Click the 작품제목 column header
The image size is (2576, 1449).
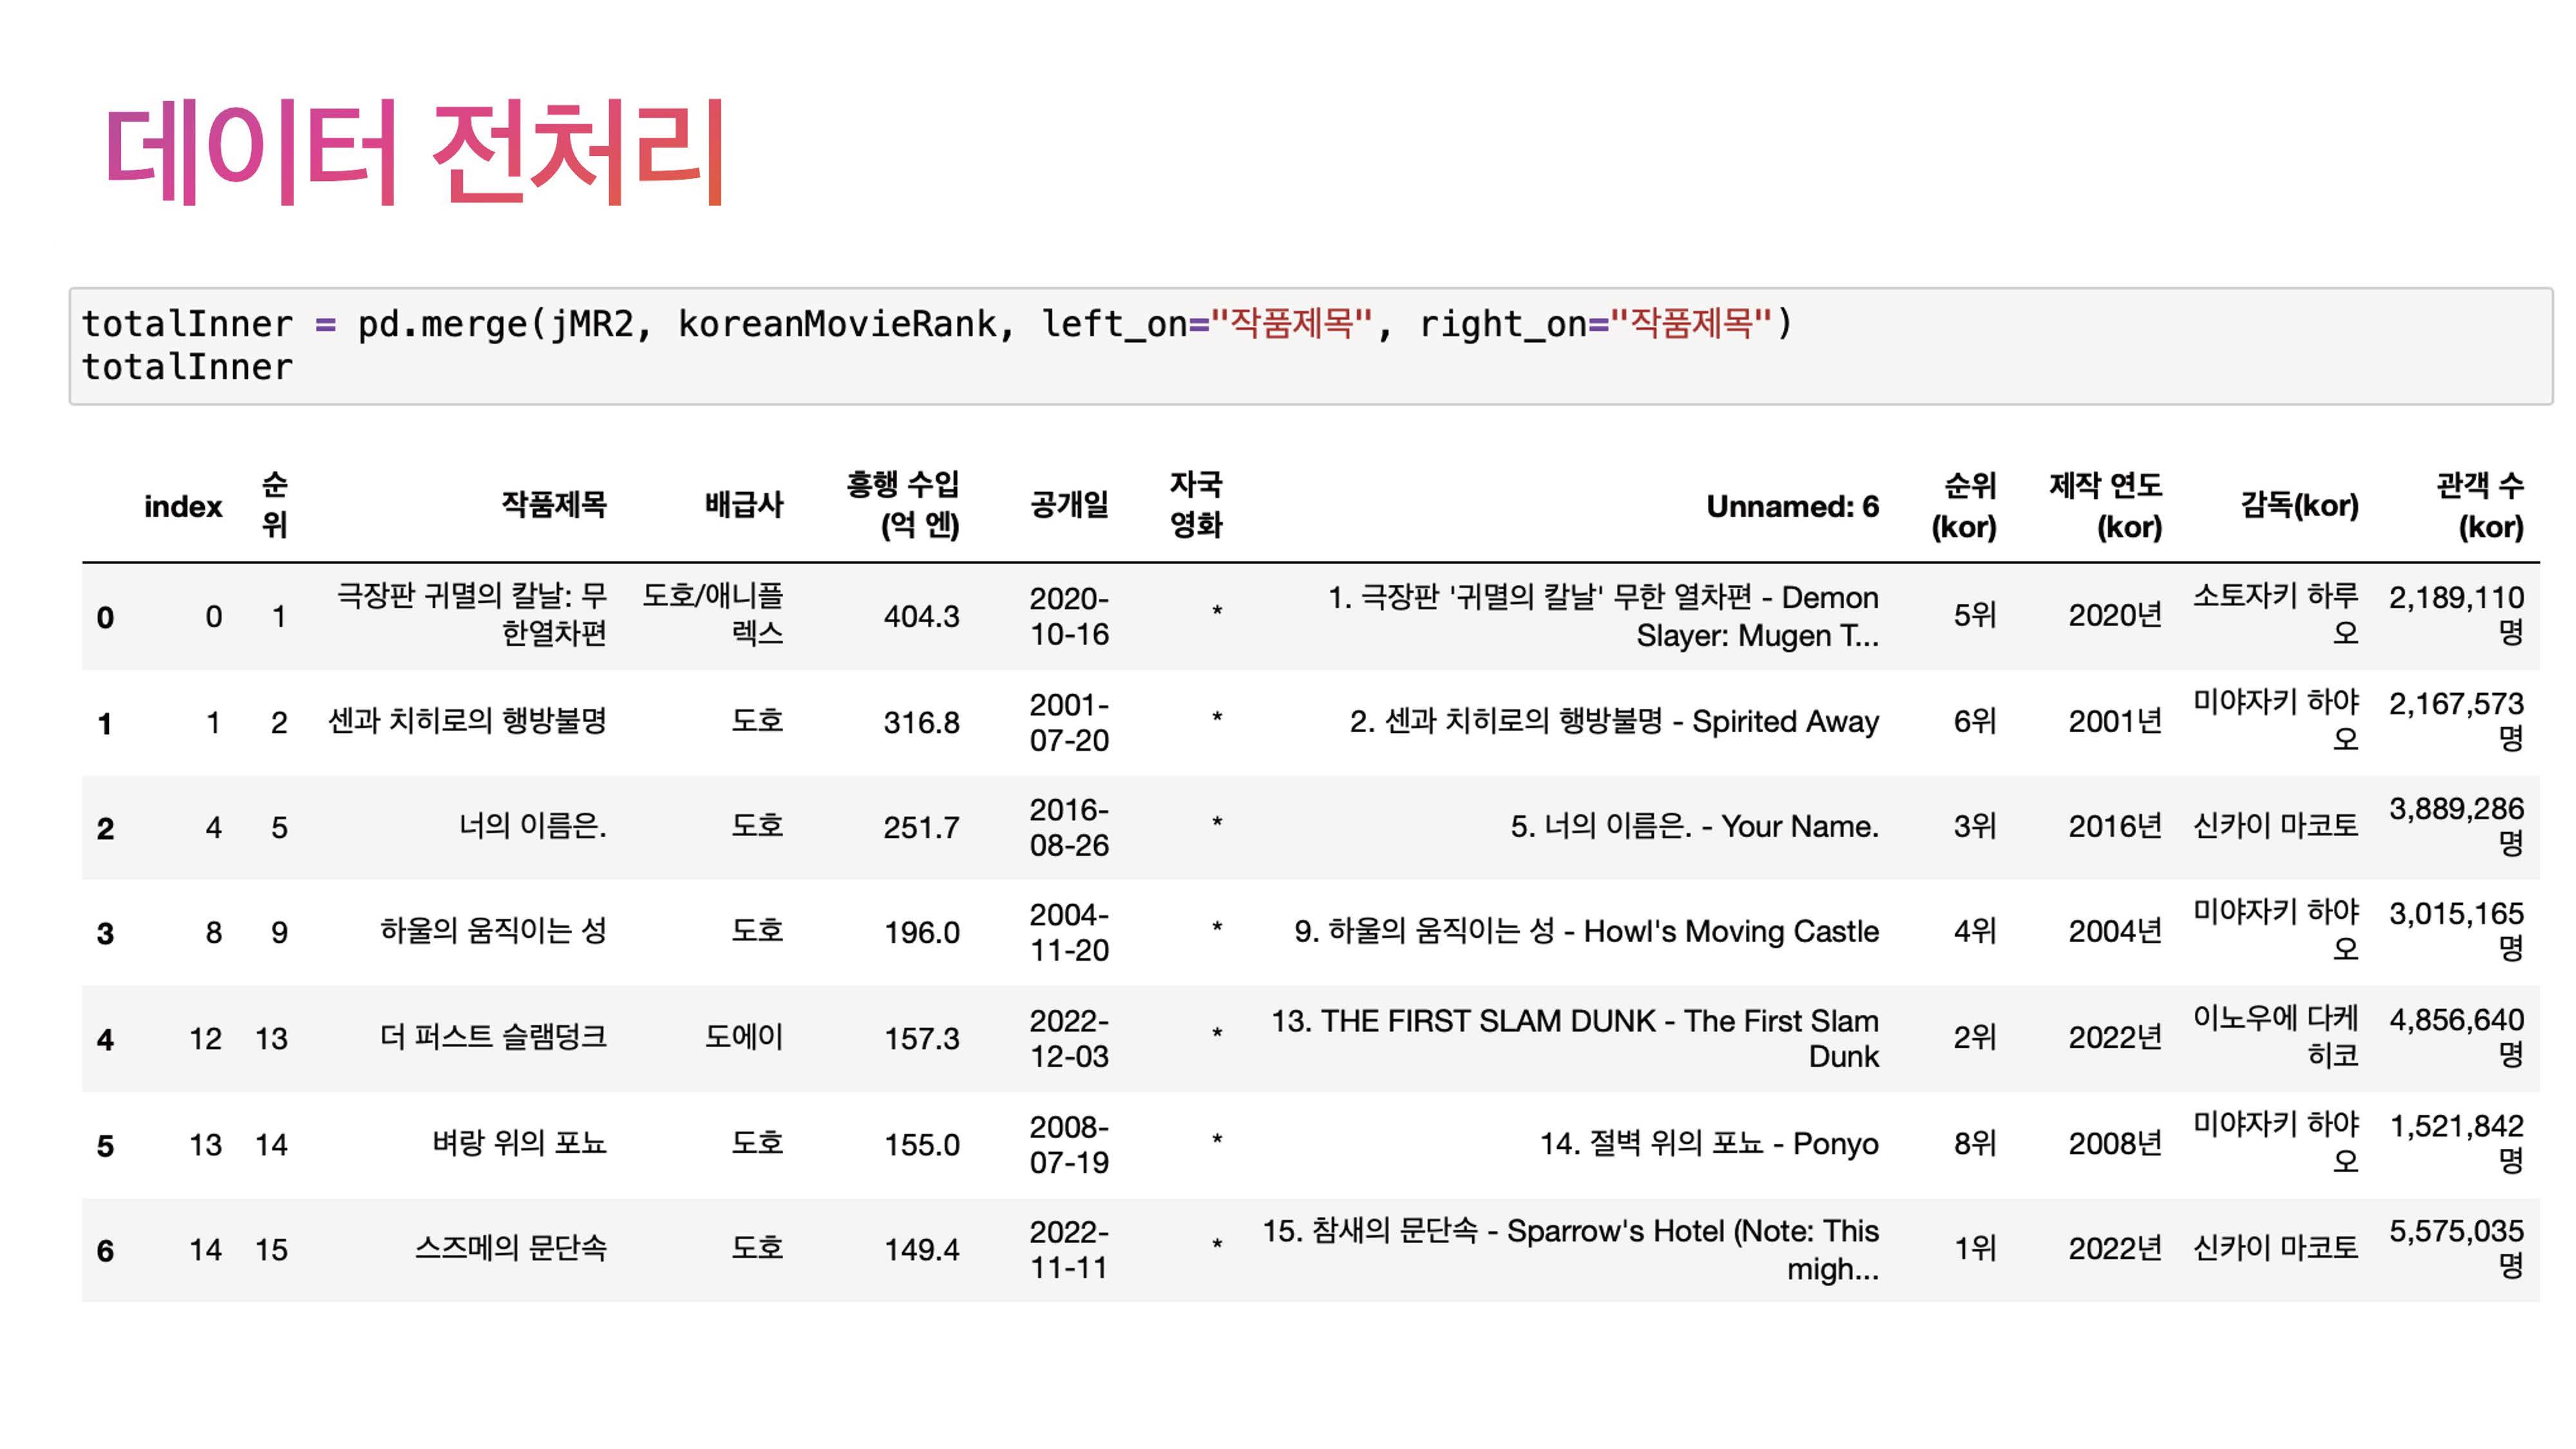coord(553,505)
